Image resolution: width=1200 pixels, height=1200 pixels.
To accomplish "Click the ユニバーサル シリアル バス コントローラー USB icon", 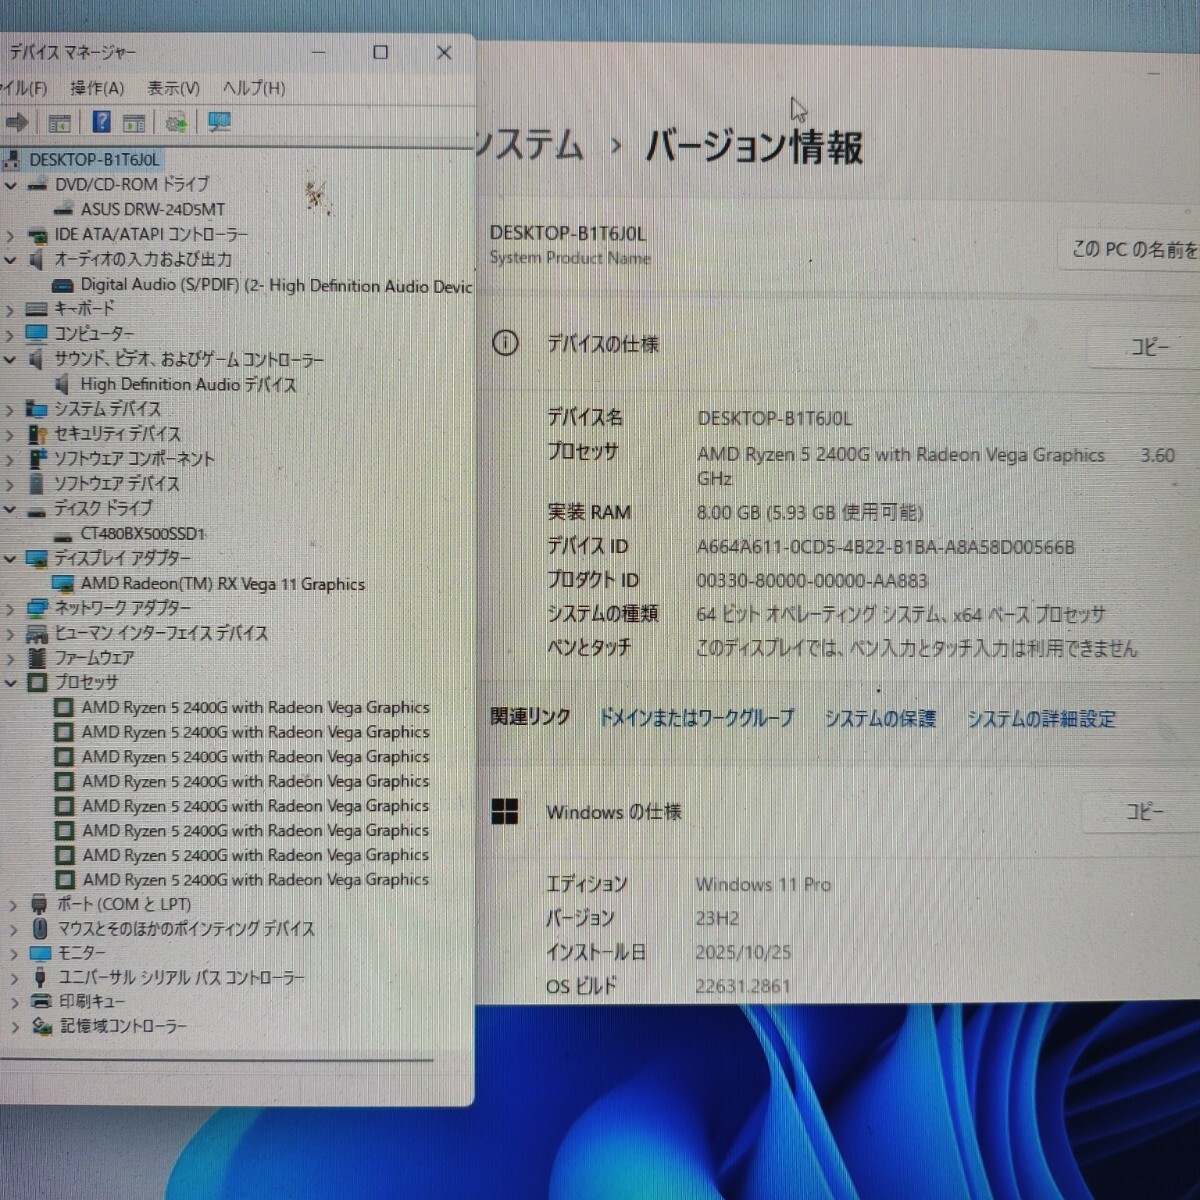I will (40, 977).
